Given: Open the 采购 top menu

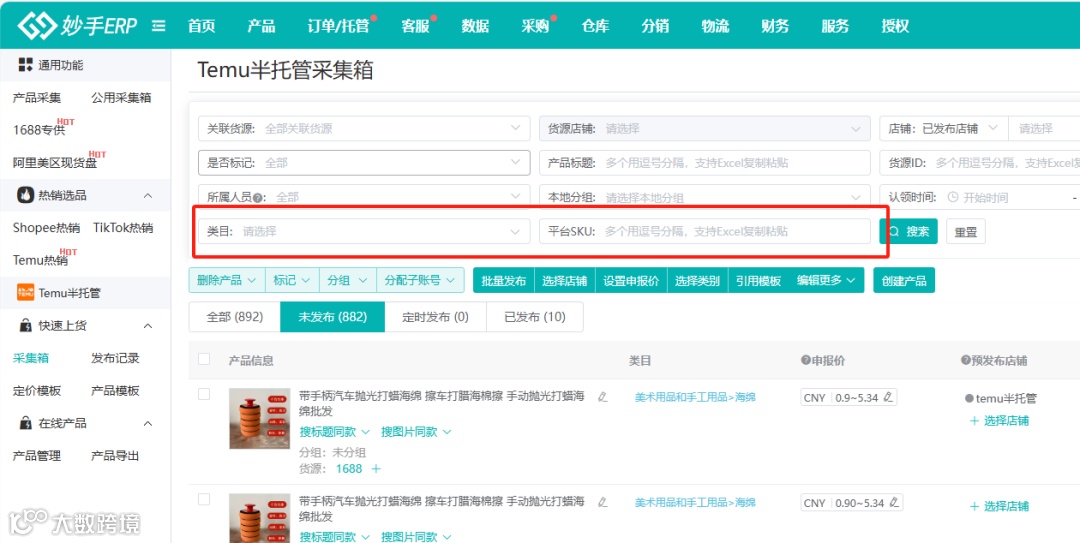Looking at the screenshot, I should point(535,26).
